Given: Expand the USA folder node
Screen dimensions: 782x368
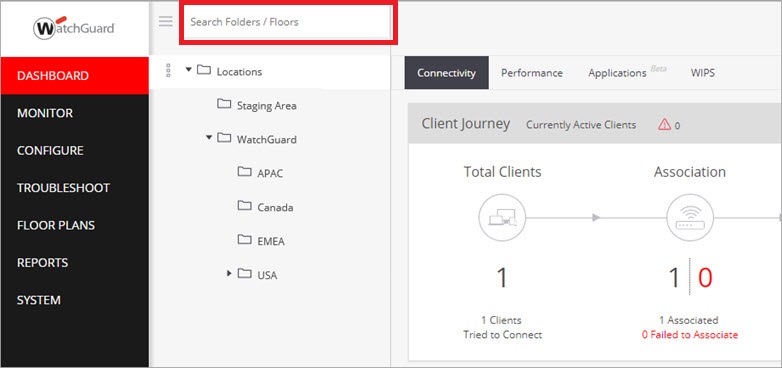Looking at the screenshot, I should click(x=229, y=273).
